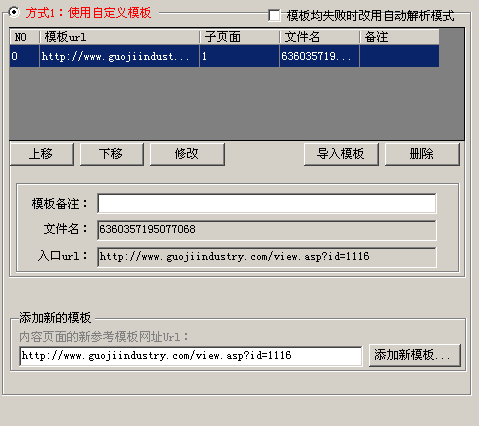
Task: Click the 子页面 column header
Action: [x=239, y=37]
